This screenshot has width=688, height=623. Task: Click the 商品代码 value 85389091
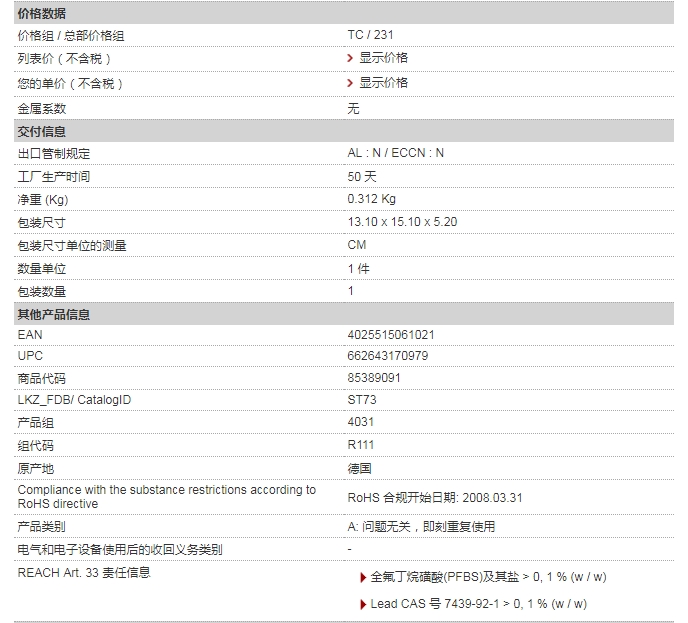click(374, 378)
